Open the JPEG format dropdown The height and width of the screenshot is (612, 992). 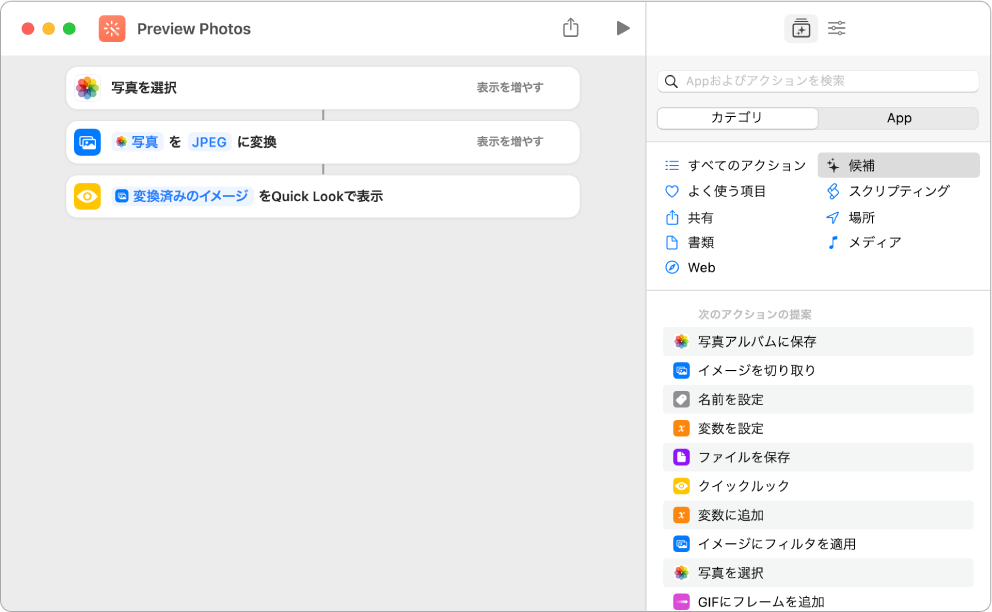click(209, 142)
